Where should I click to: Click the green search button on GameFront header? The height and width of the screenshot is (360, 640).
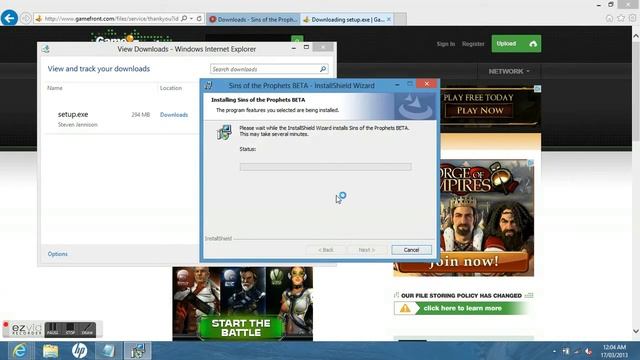coord(297,39)
